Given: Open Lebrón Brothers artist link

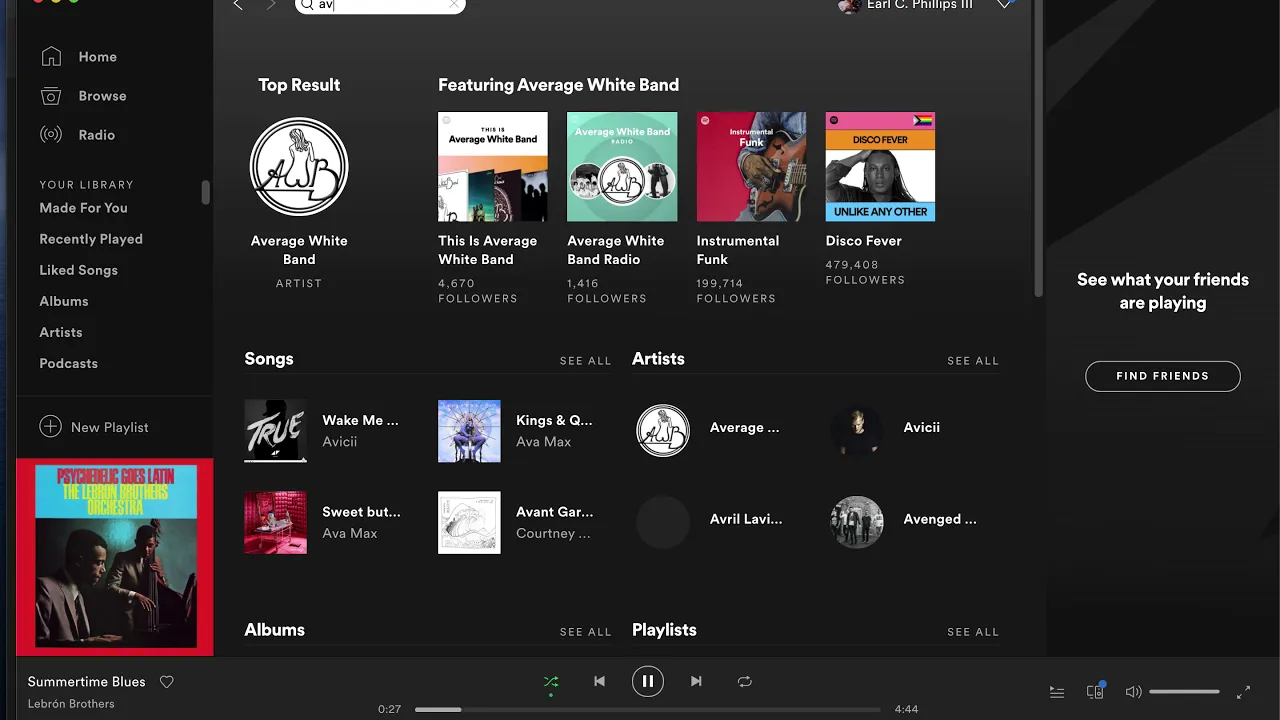Looking at the screenshot, I should click(x=71, y=704).
